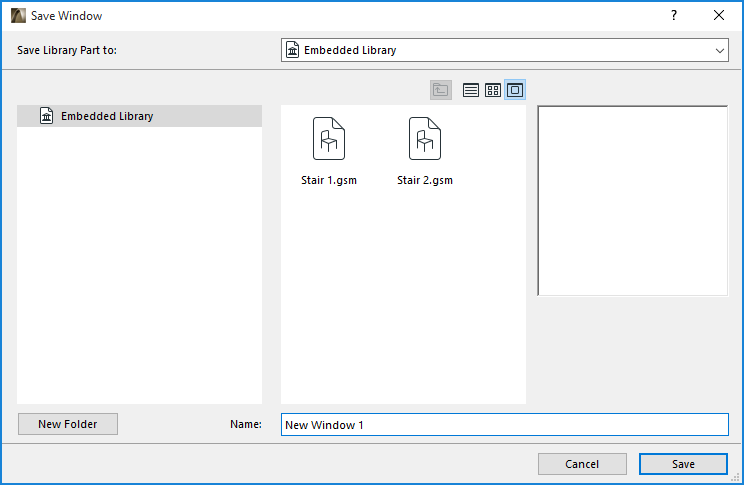
Task: Click the library part preview pane
Action: tap(632, 201)
